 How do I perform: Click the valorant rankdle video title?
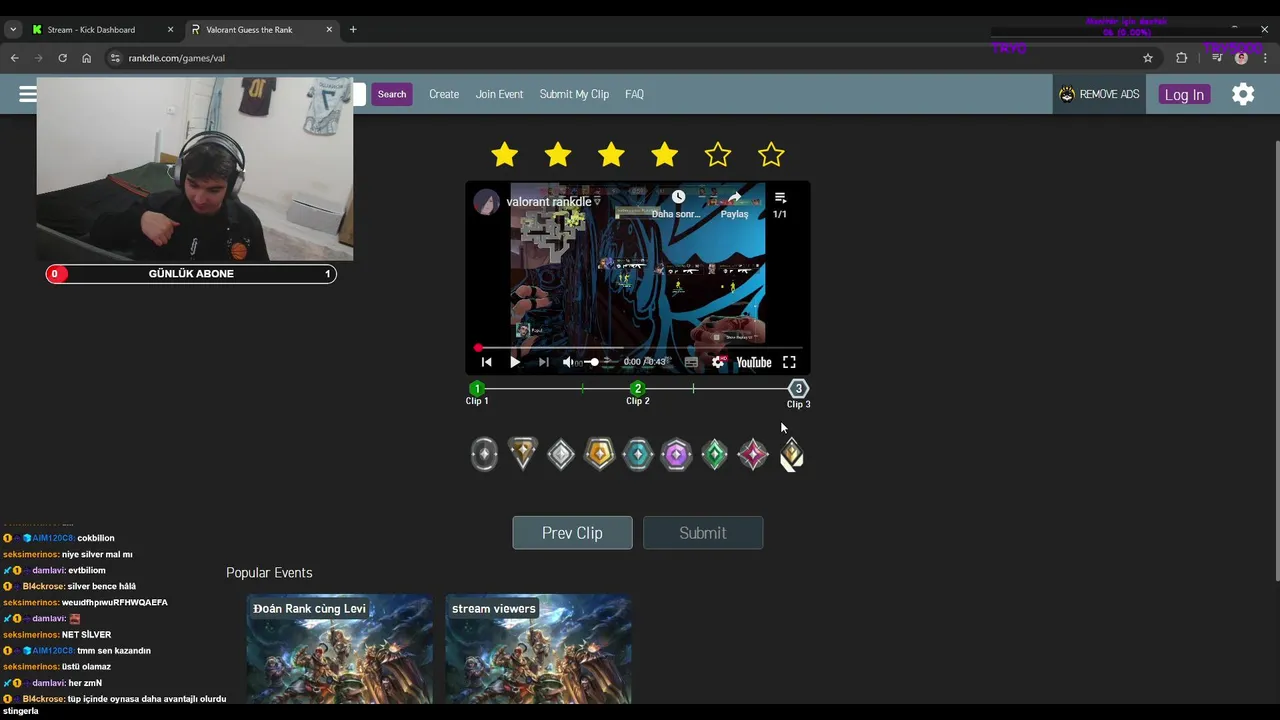[548, 202]
